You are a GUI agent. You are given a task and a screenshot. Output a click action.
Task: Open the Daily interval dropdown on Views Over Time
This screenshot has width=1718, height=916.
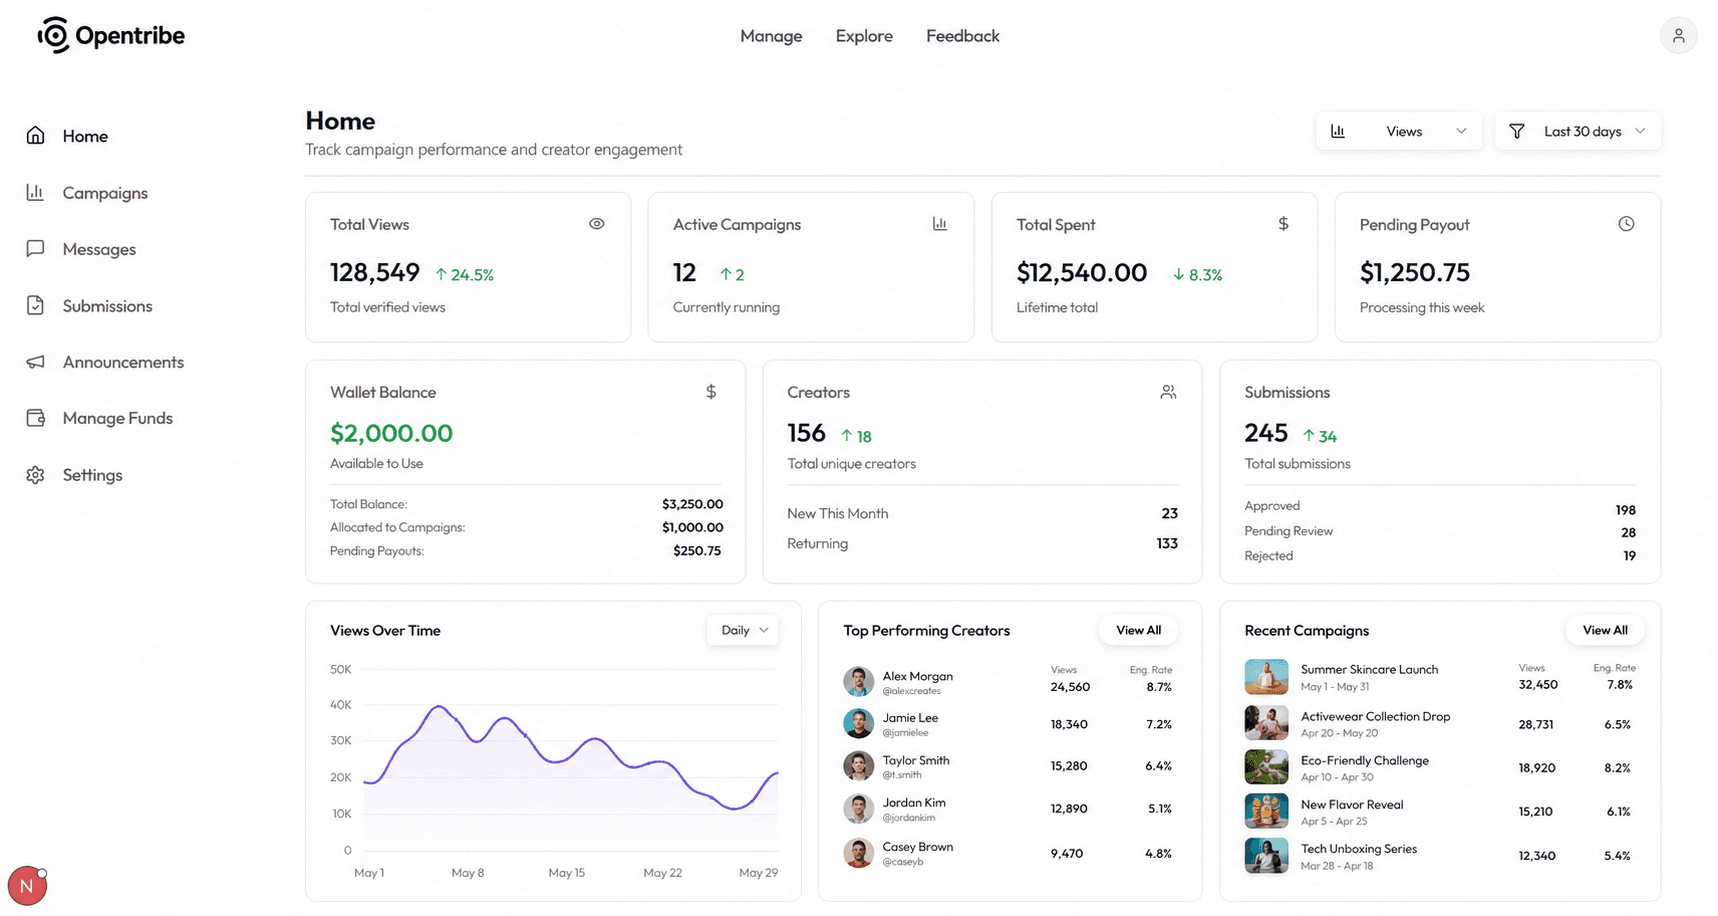tap(742, 630)
